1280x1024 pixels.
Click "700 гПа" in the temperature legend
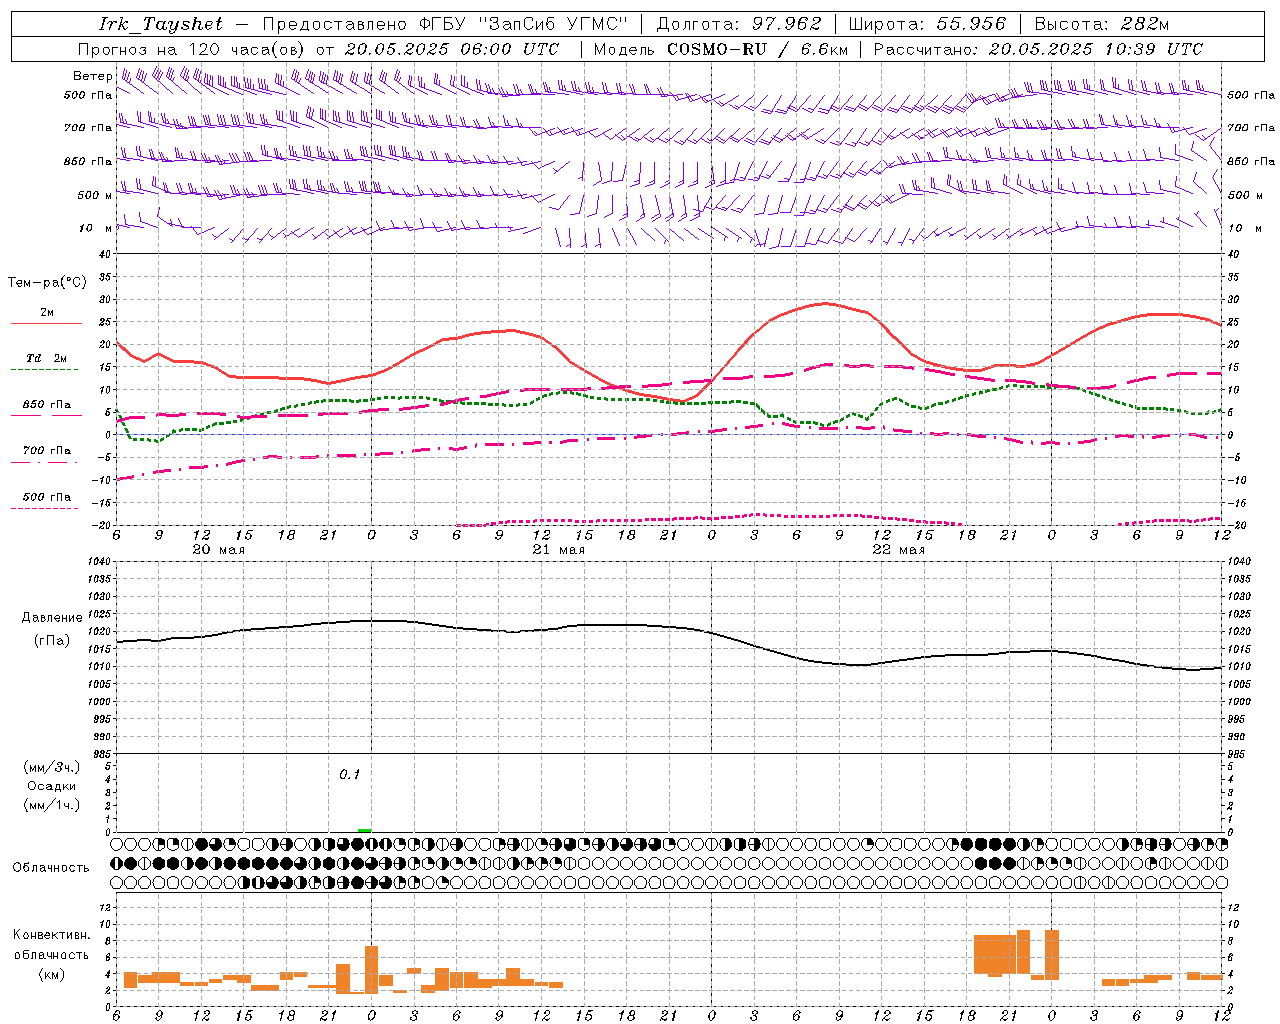[46, 450]
